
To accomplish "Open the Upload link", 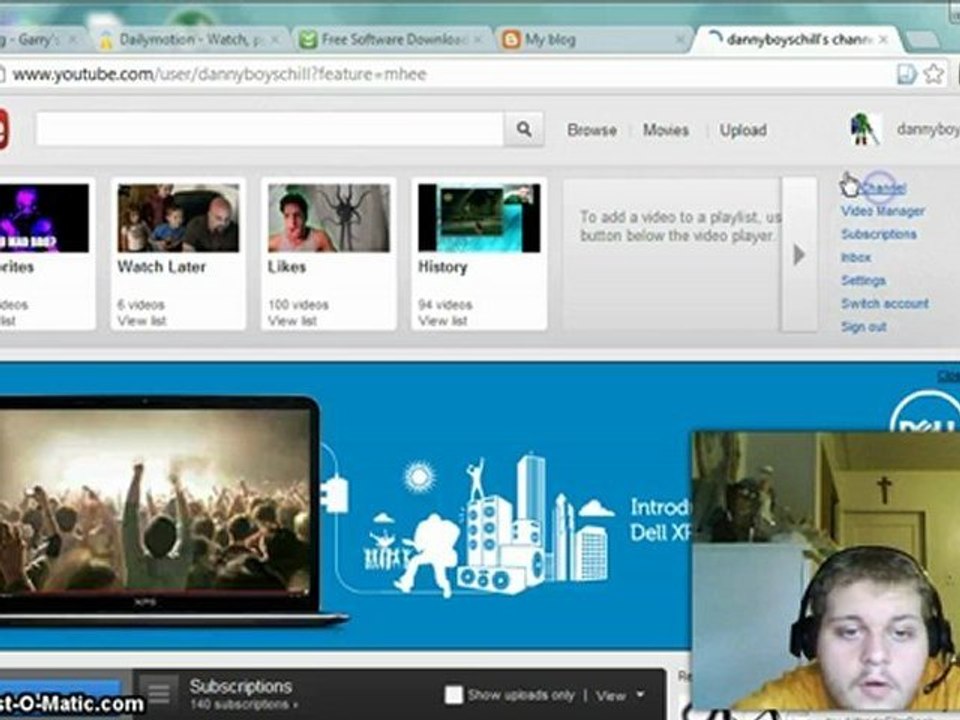I will pyautogui.click(x=743, y=130).
